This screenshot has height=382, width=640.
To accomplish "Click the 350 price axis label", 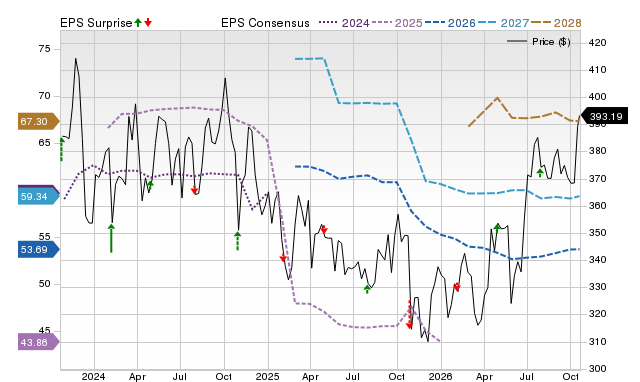I will tap(598, 233).
